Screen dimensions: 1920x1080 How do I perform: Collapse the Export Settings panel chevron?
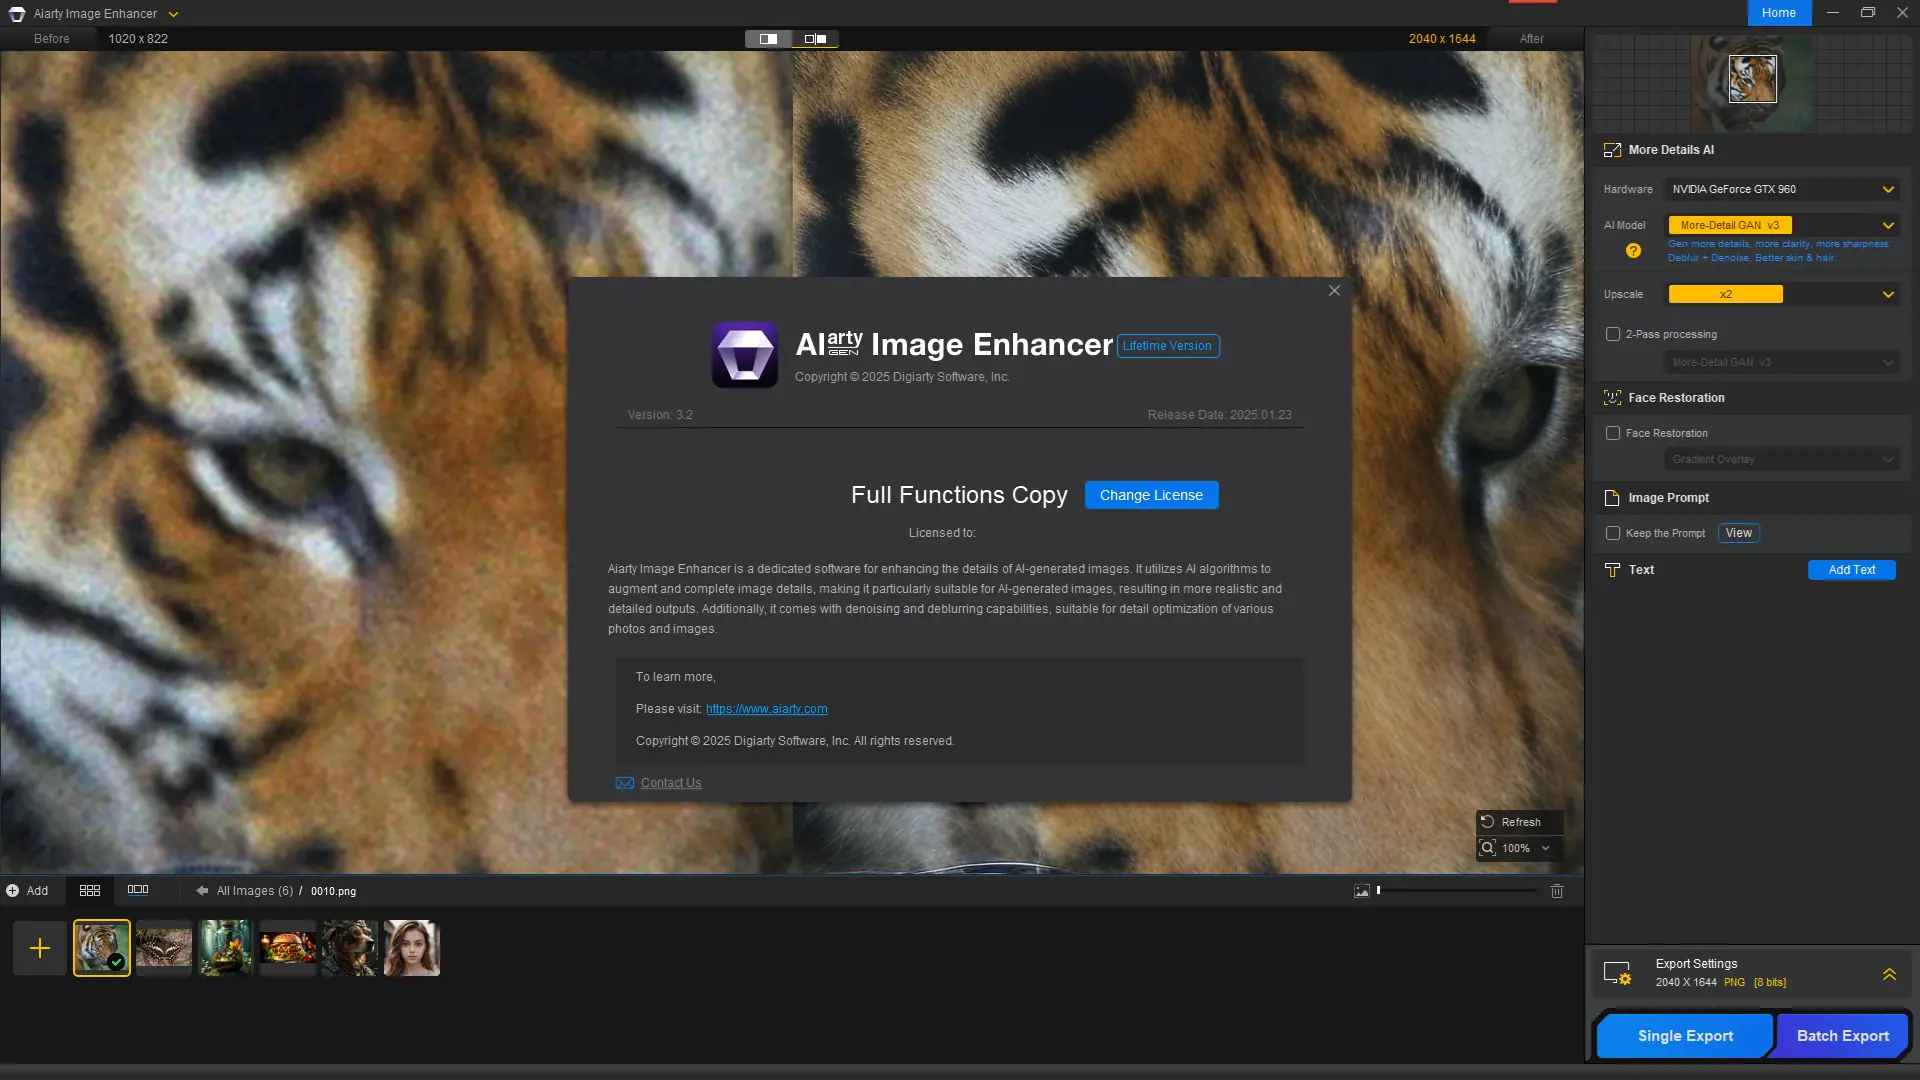[1889, 973]
